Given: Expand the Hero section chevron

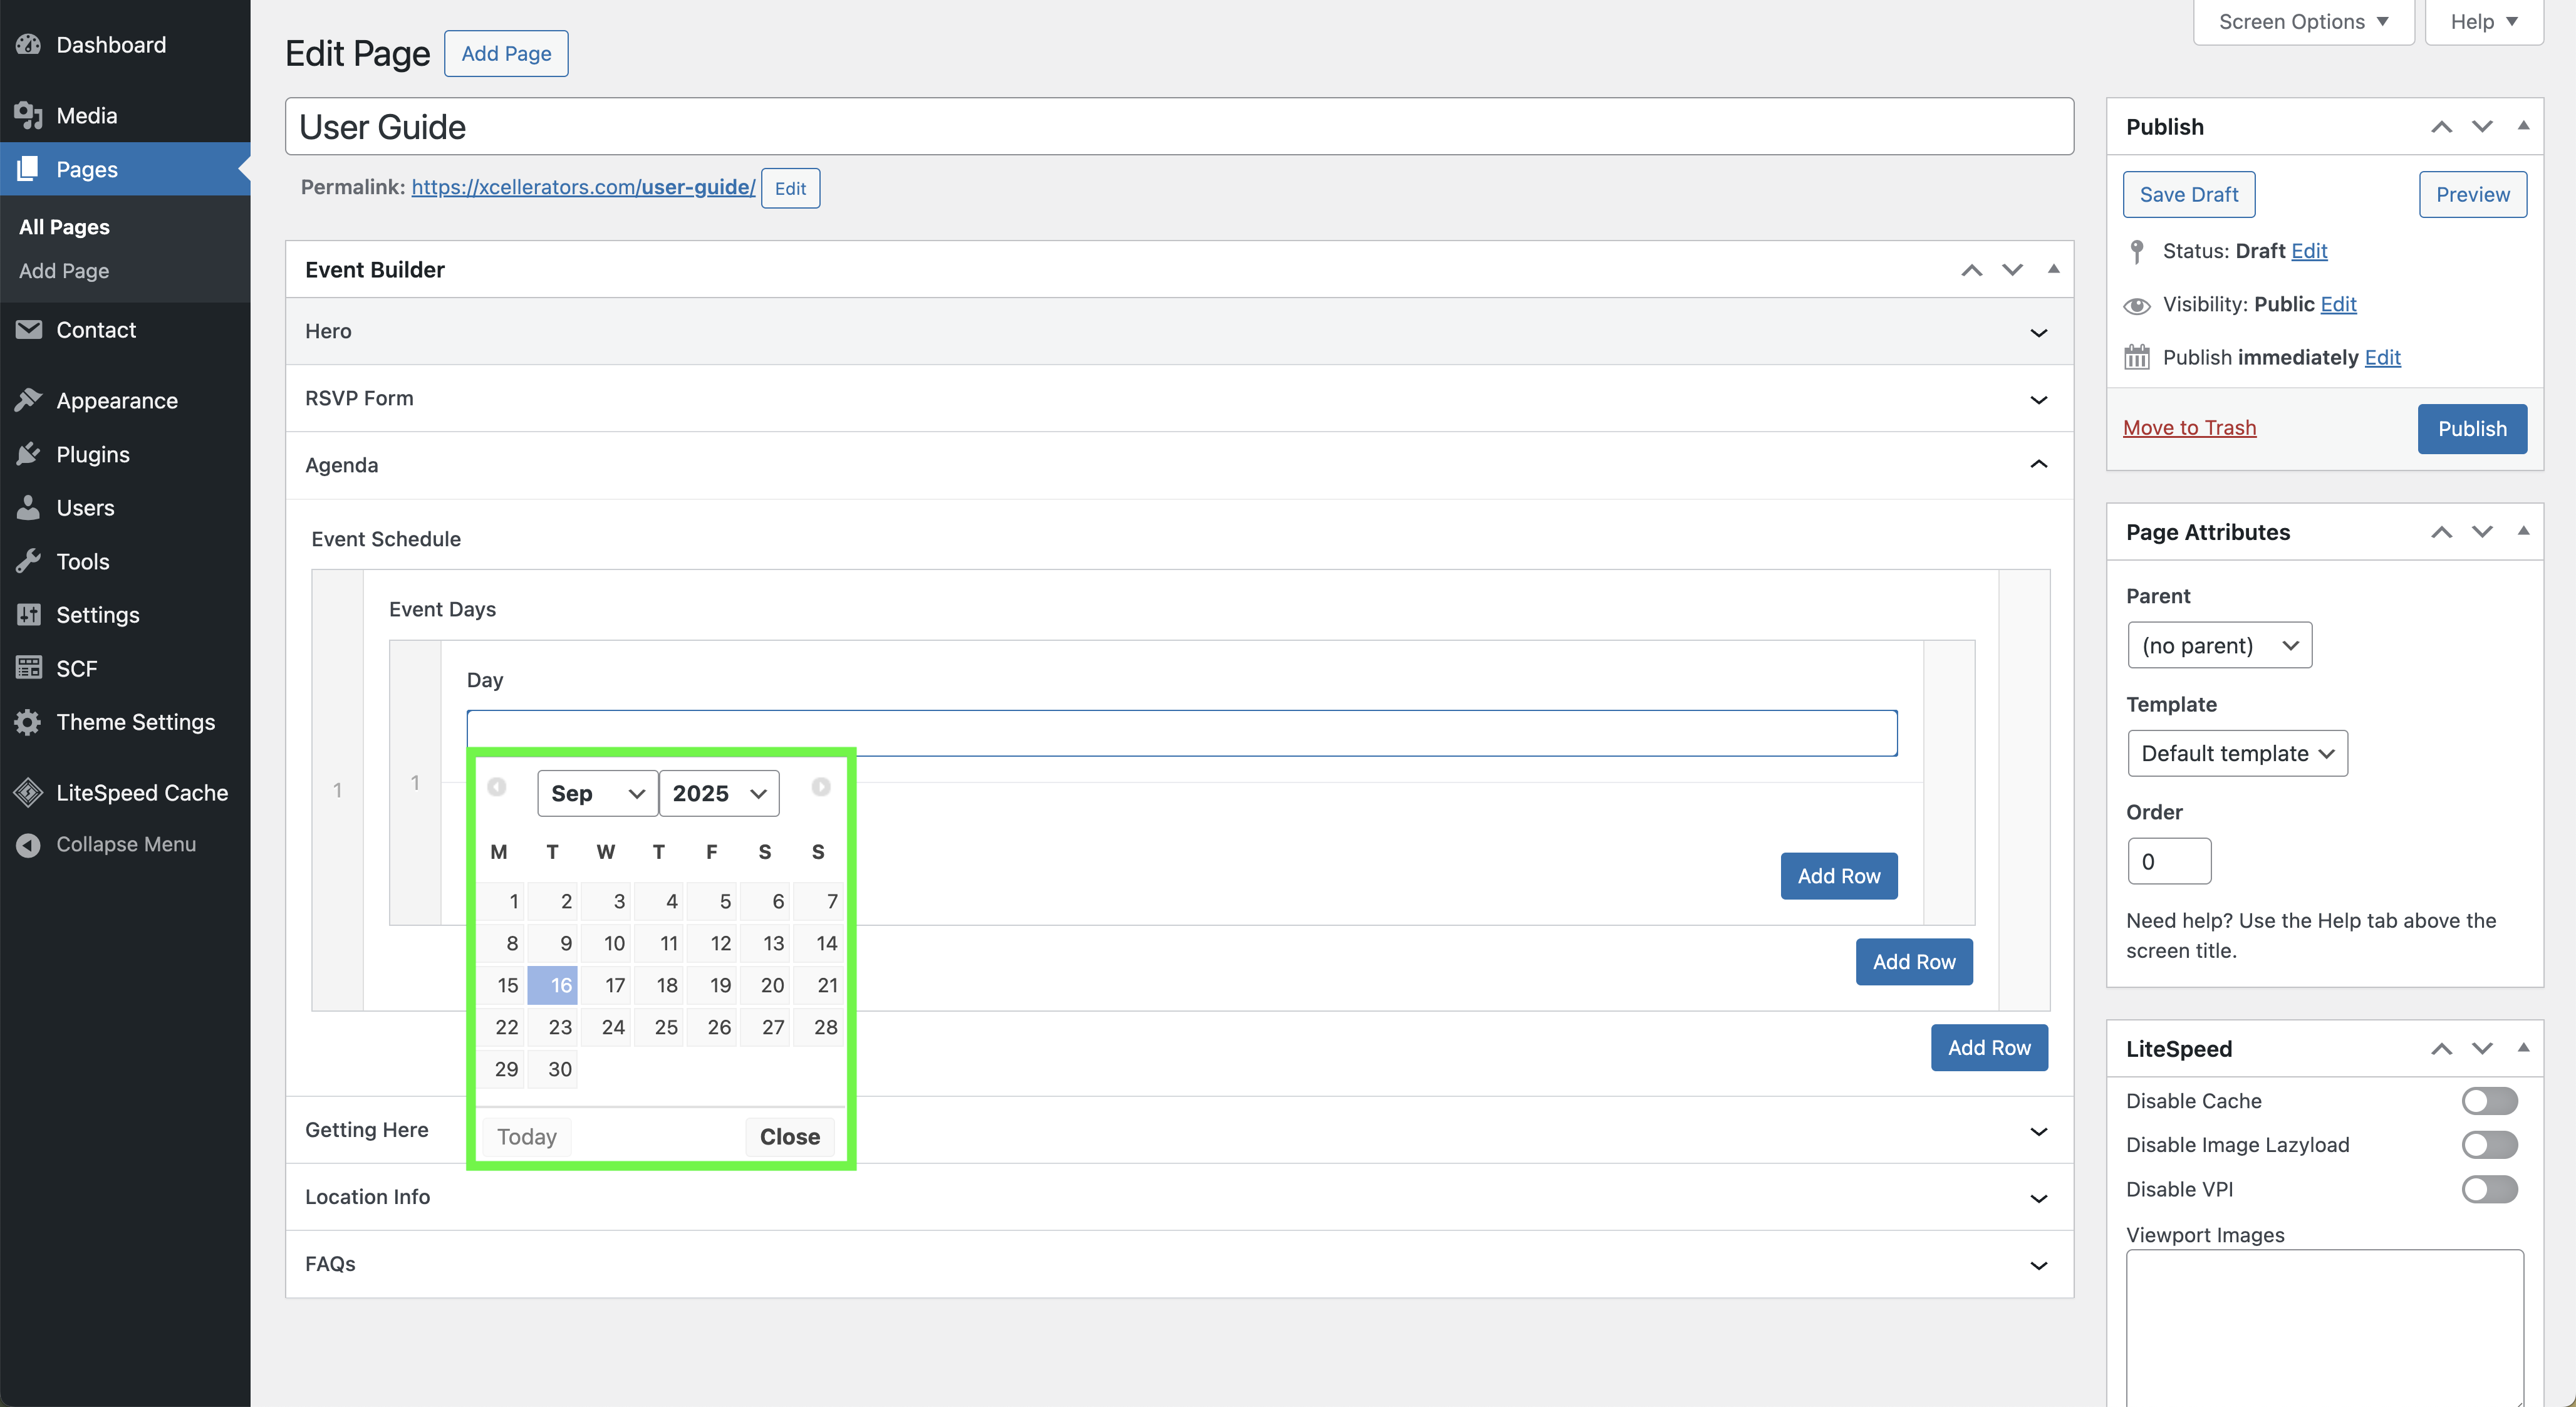Looking at the screenshot, I should click(2038, 333).
